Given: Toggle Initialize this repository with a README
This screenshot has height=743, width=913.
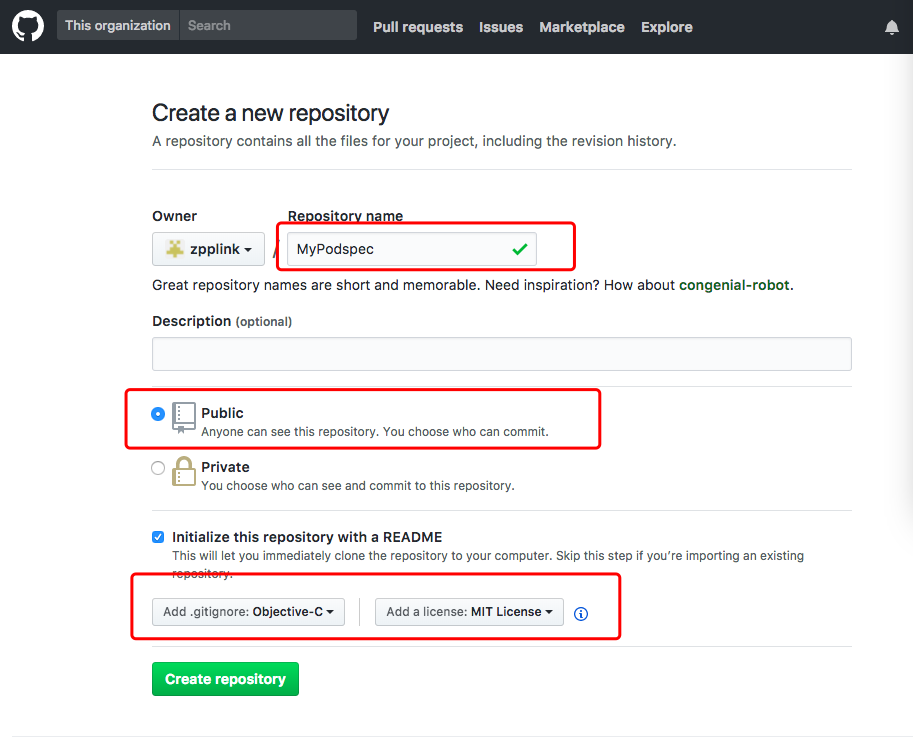Looking at the screenshot, I should tap(158, 537).
